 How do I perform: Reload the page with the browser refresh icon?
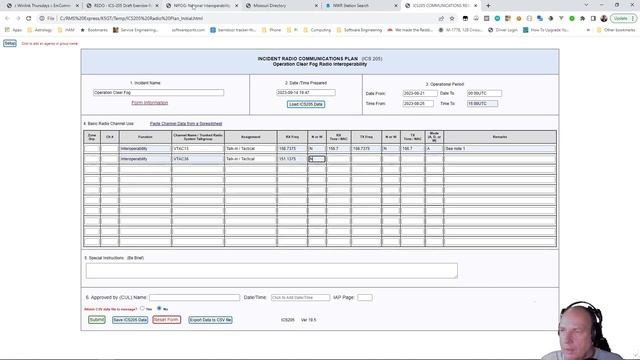click(x=29, y=18)
